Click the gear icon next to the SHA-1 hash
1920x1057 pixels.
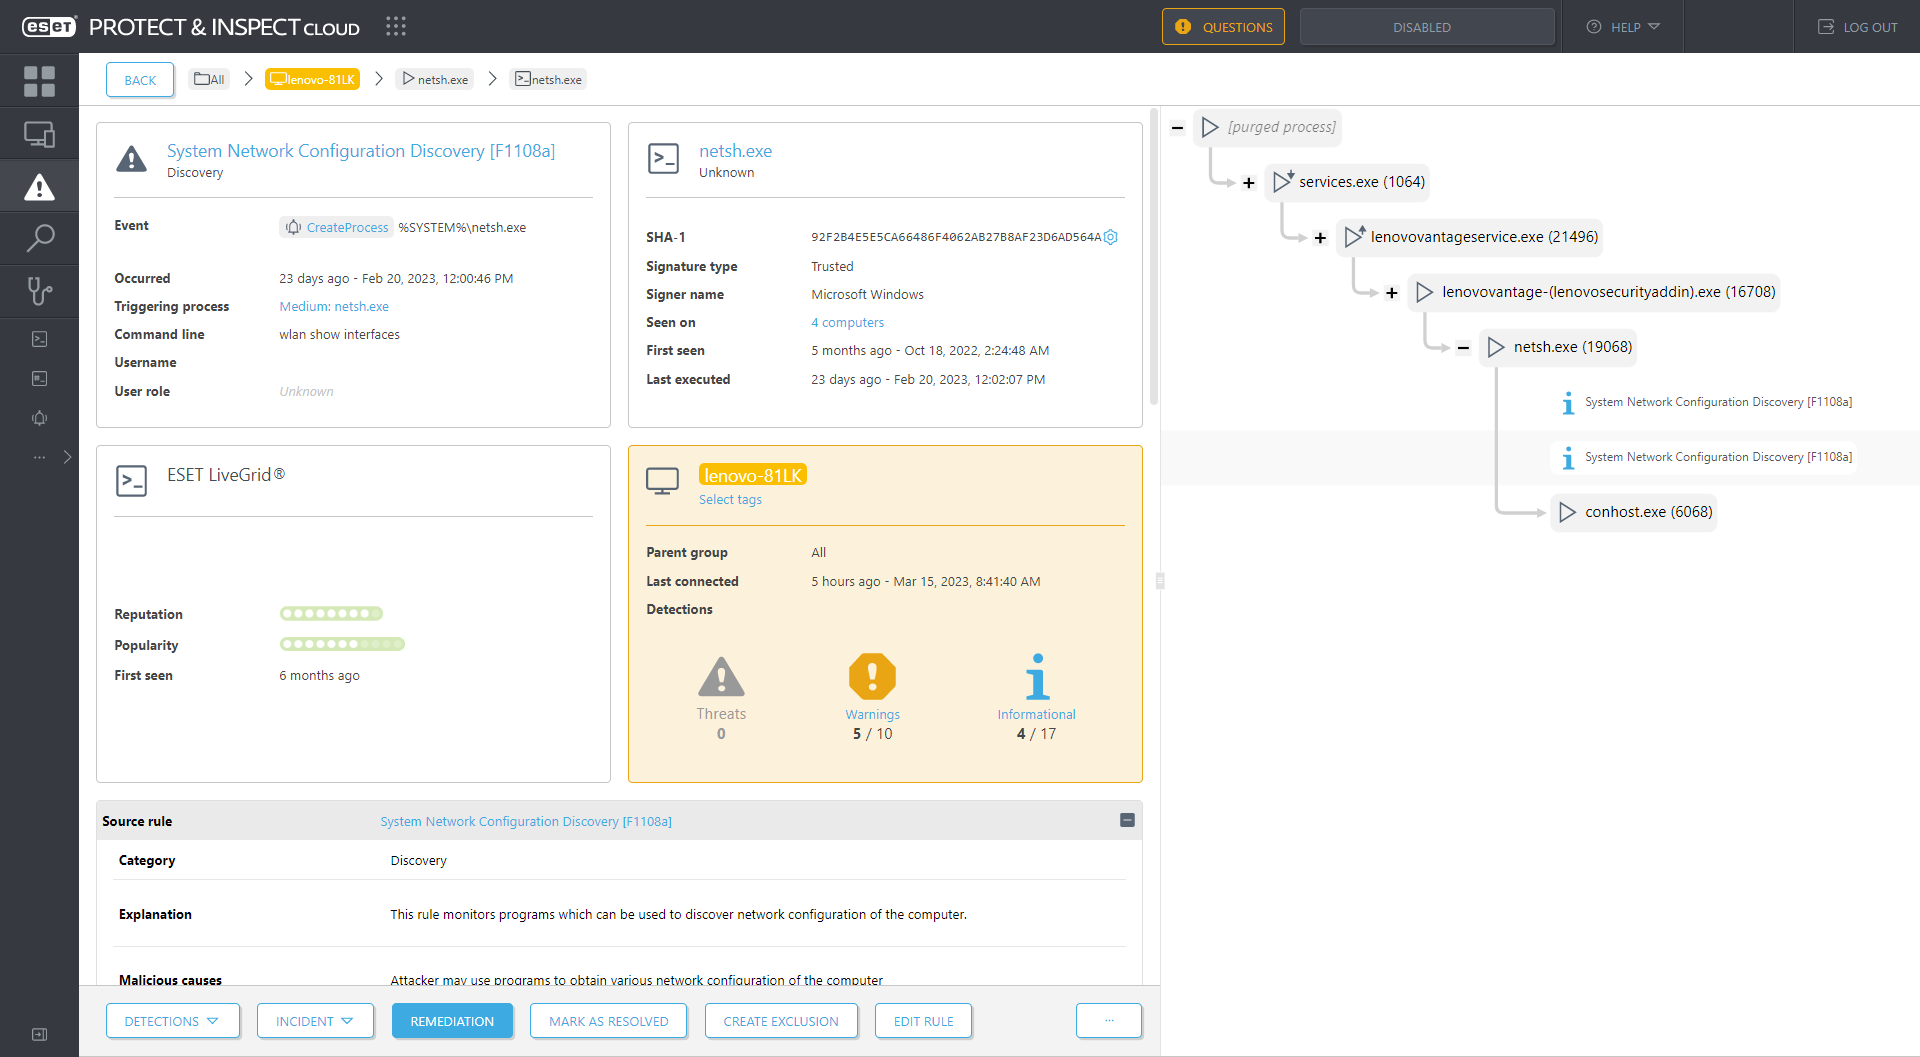click(1111, 237)
